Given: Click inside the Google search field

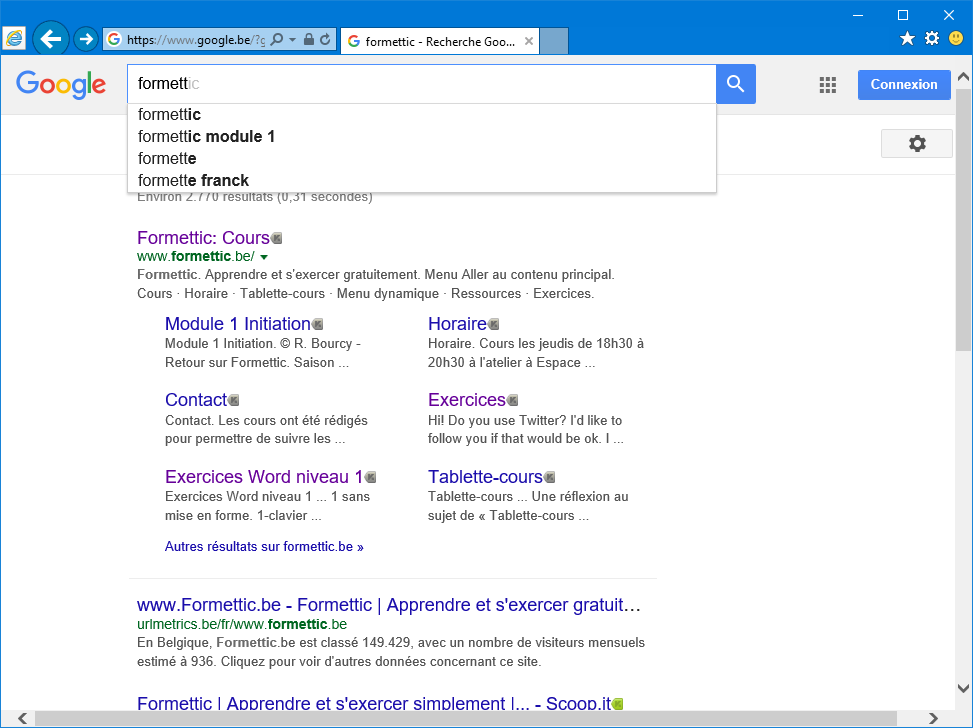Looking at the screenshot, I should [421, 83].
